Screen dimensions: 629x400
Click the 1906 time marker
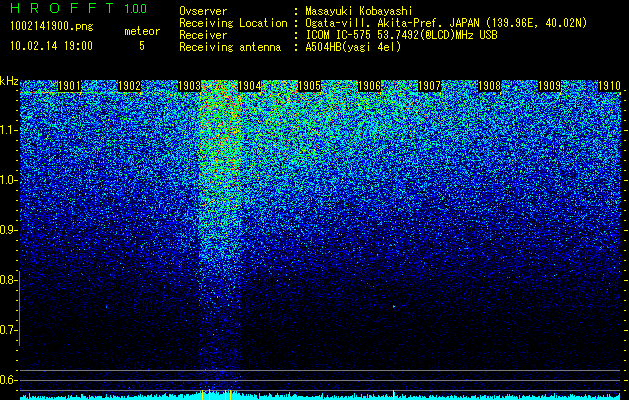[x=369, y=86]
